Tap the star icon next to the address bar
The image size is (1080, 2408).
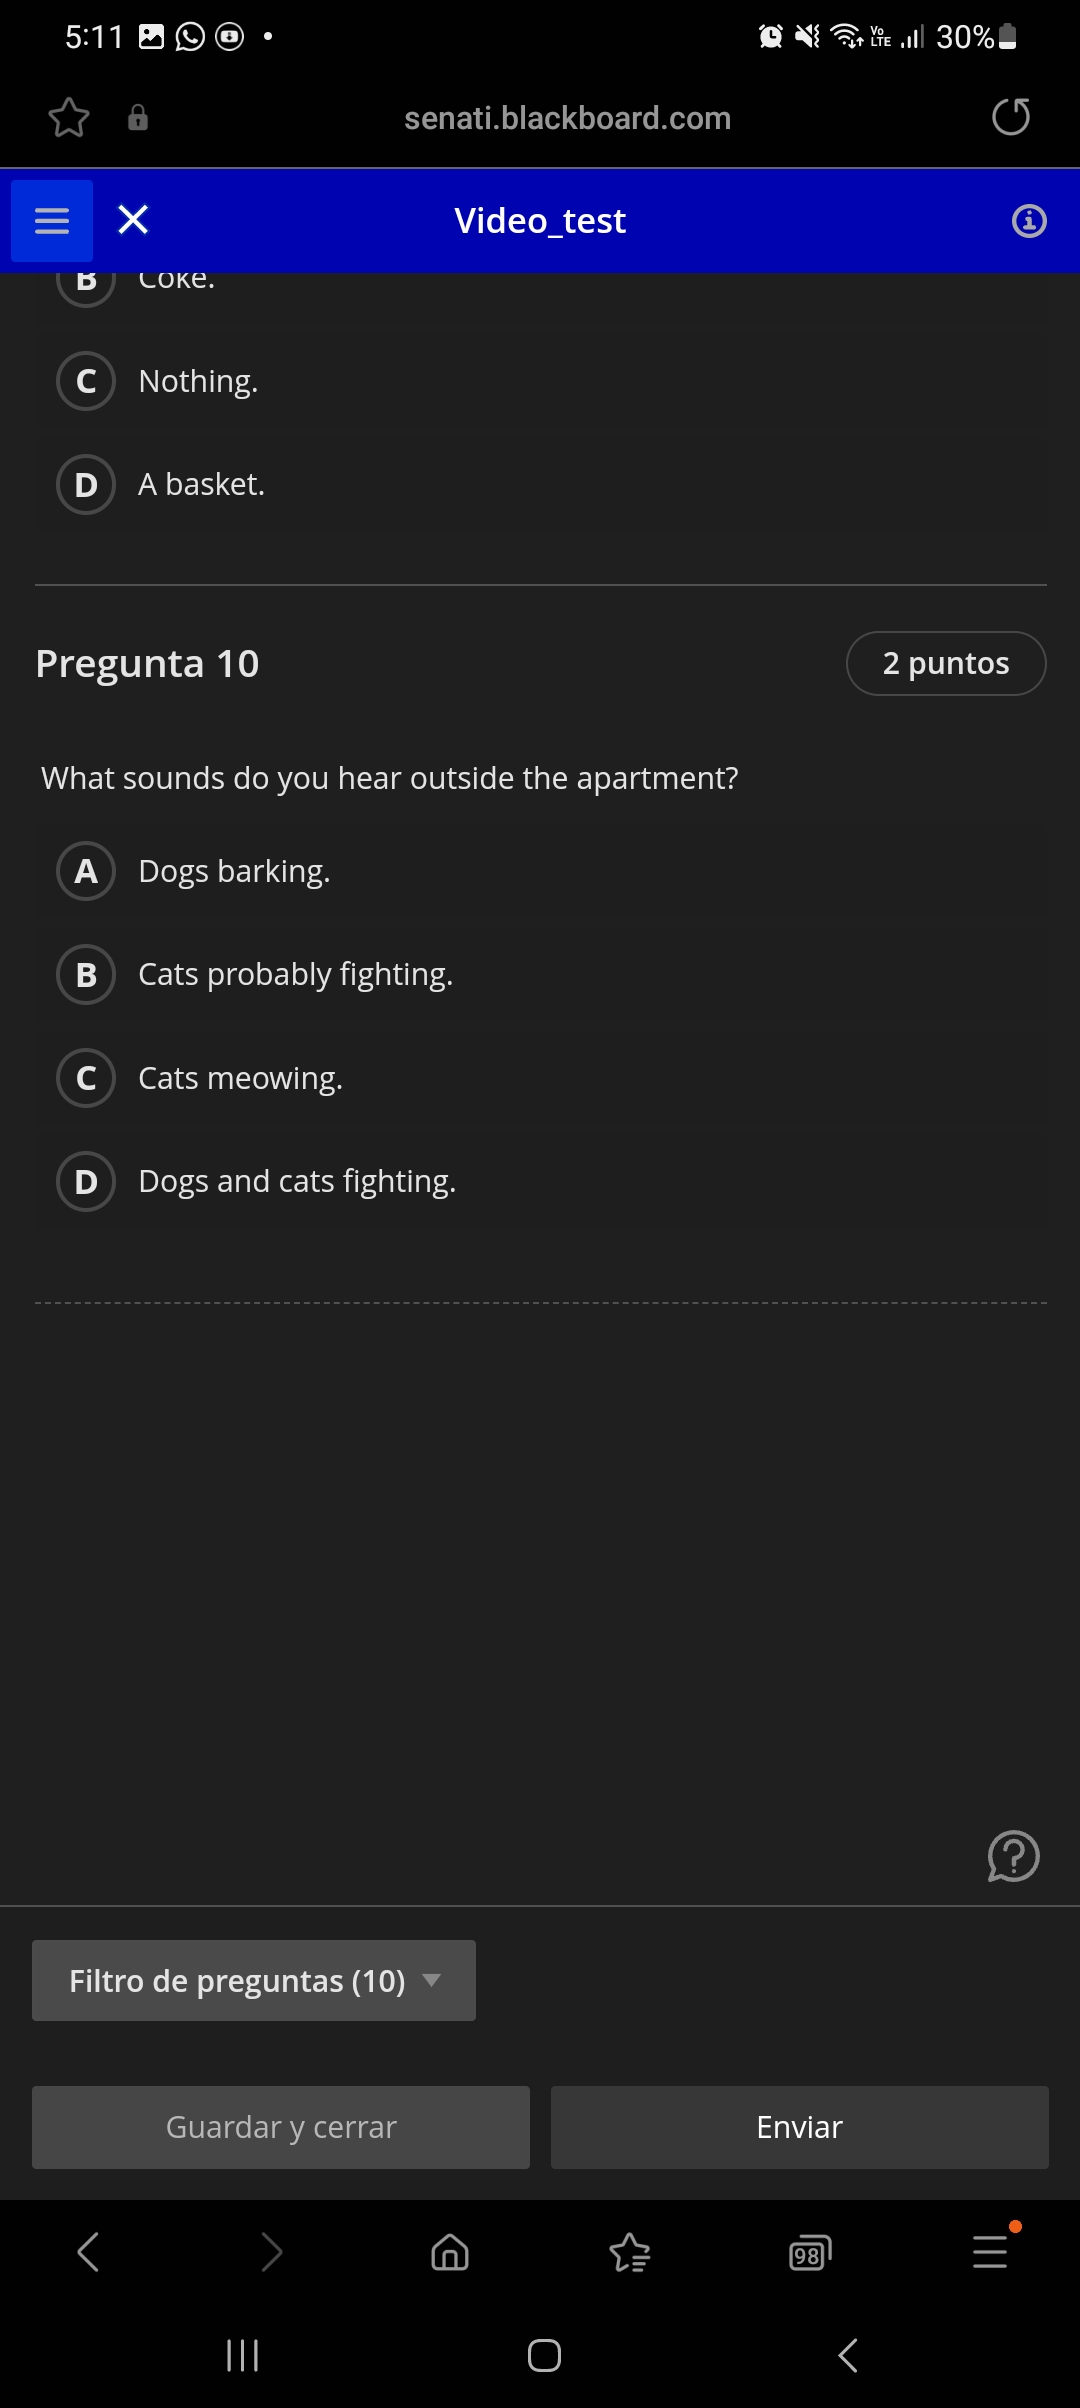tap(67, 118)
